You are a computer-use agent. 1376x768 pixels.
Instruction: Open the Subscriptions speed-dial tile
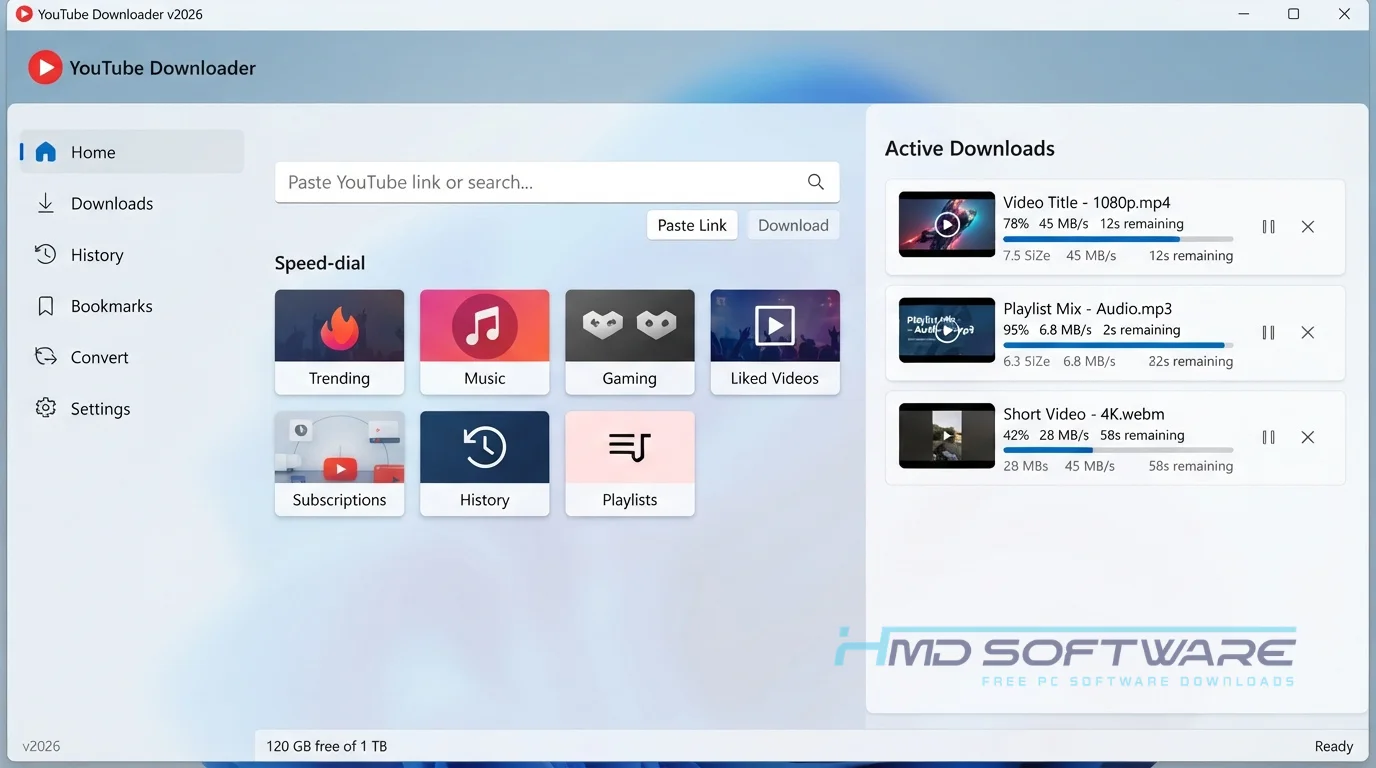click(x=340, y=464)
